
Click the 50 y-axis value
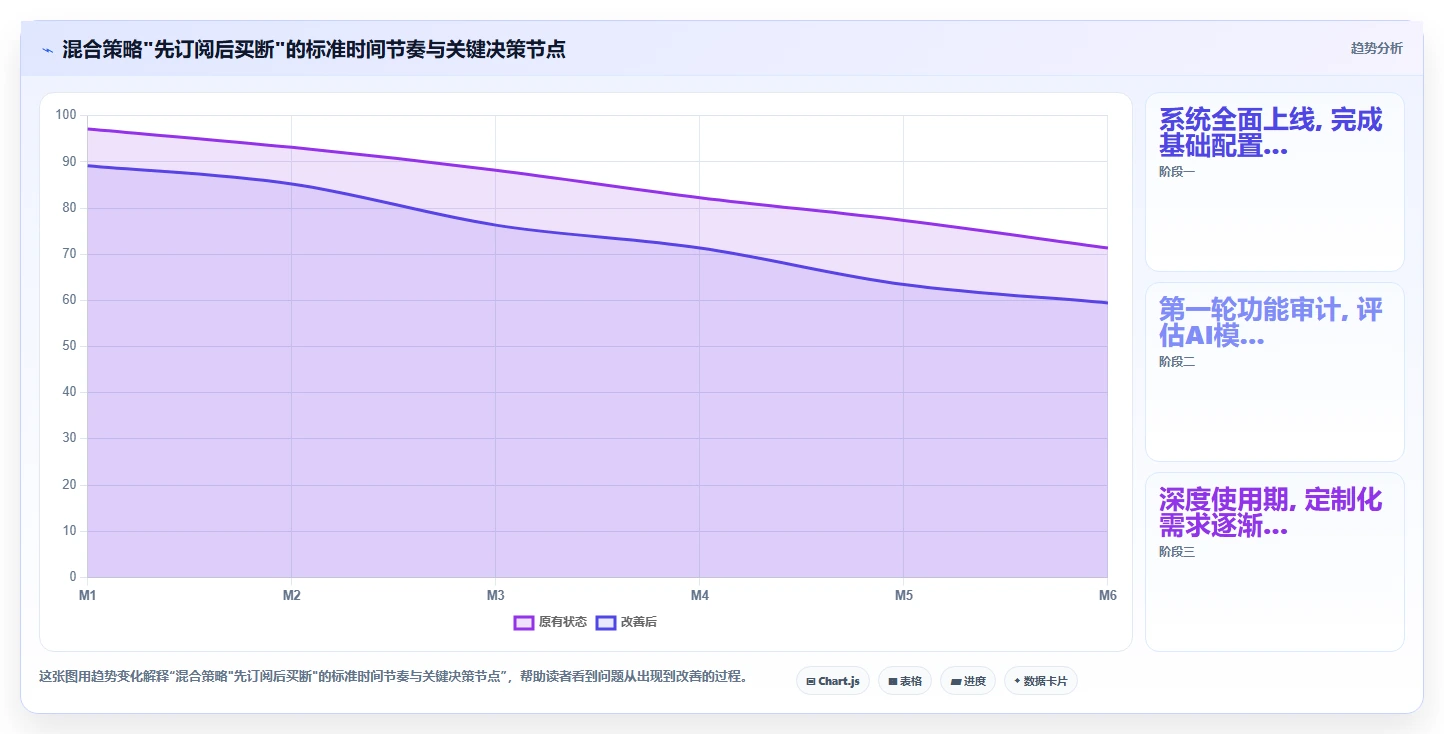(x=69, y=346)
